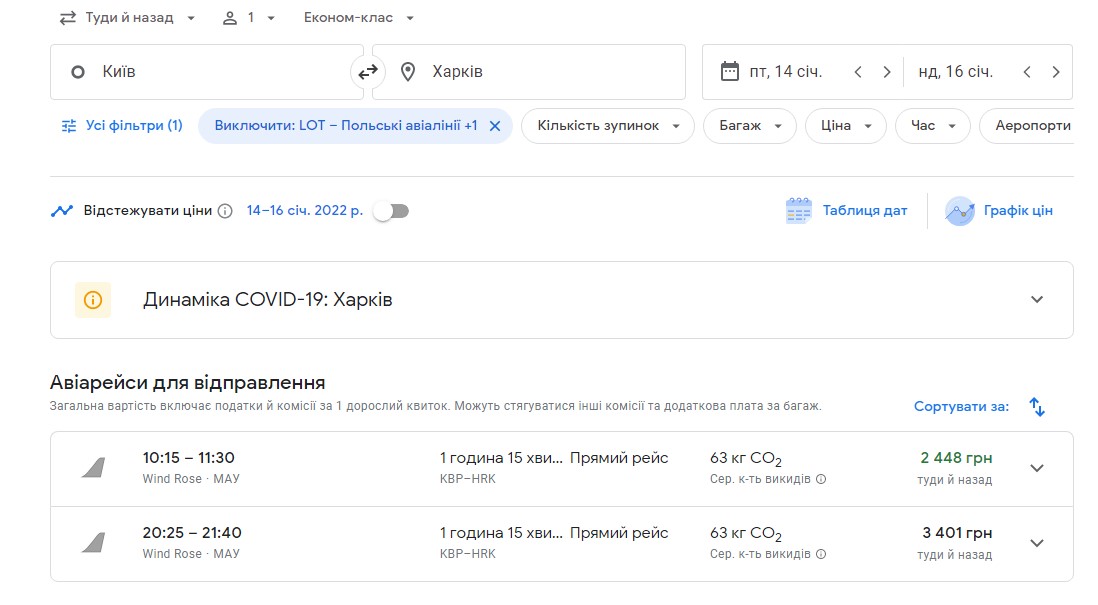This screenshot has width=1098, height=605.
Task: Toggle the price tracking switch
Action: (391, 211)
